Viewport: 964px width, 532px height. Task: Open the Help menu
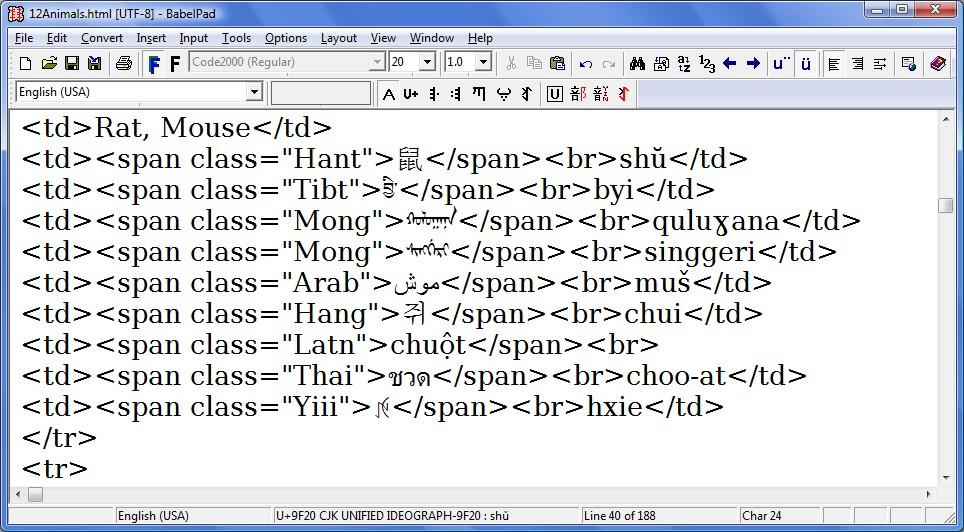pyautogui.click(x=480, y=38)
